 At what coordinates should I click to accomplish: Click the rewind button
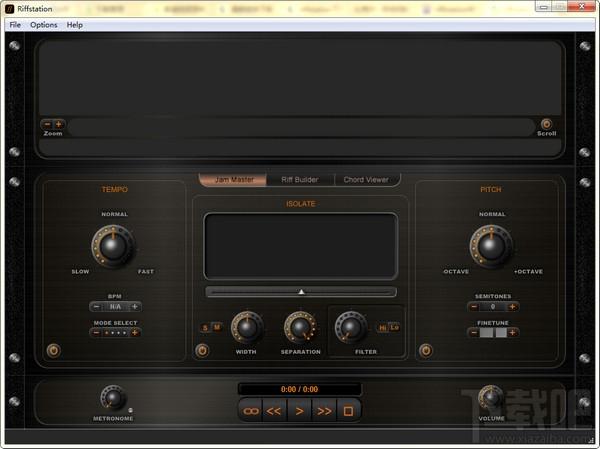pyautogui.click(x=274, y=411)
